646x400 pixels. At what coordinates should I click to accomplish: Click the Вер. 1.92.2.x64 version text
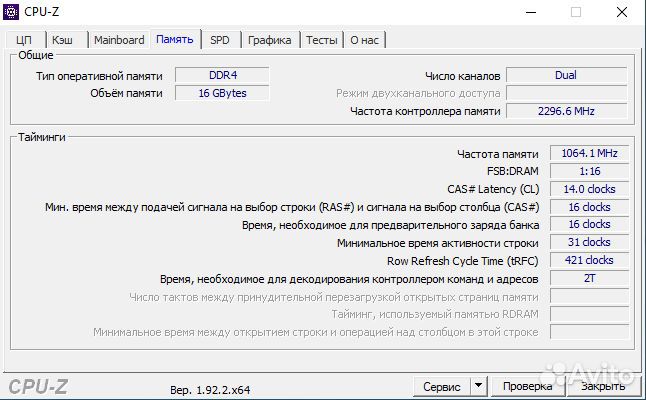click(x=210, y=390)
